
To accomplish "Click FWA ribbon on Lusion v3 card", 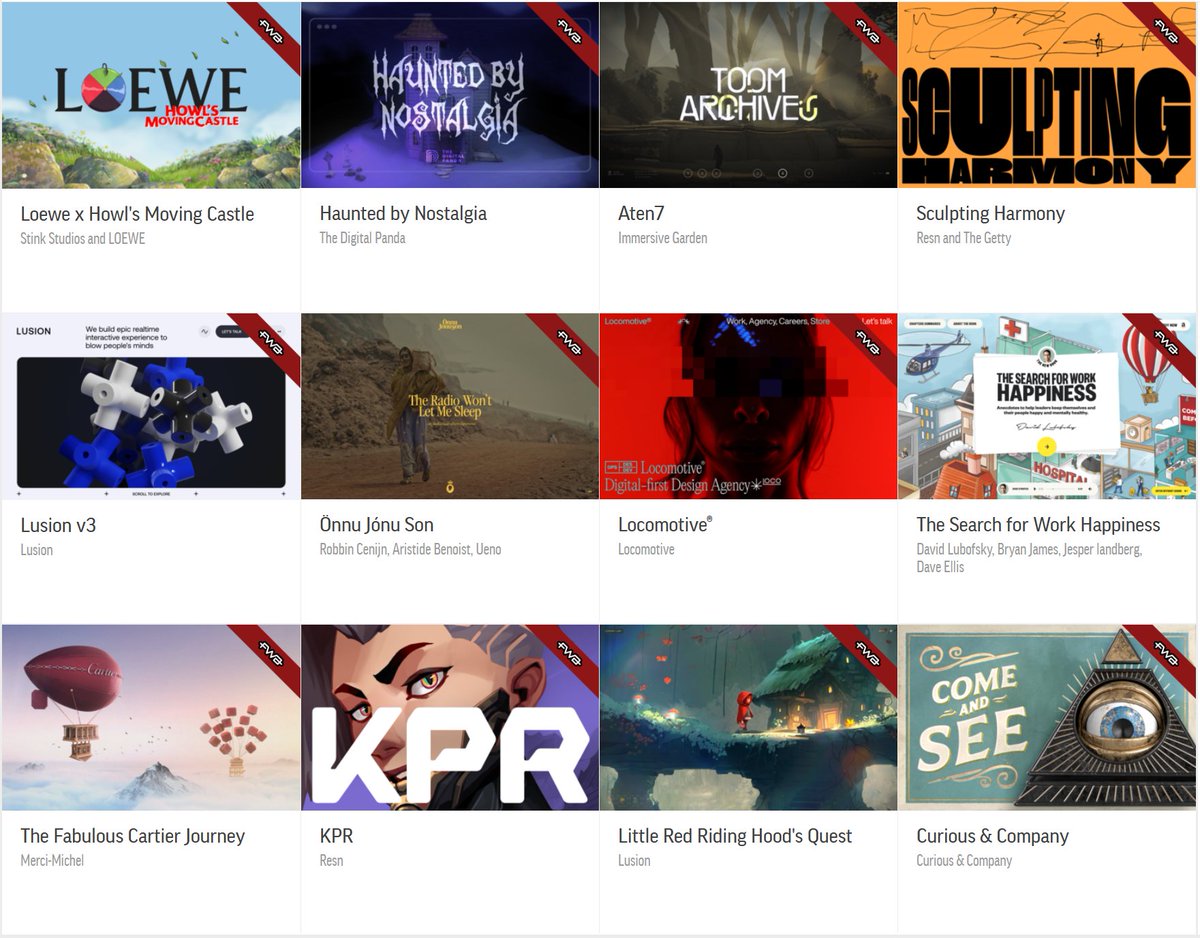I will pyautogui.click(x=270, y=342).
